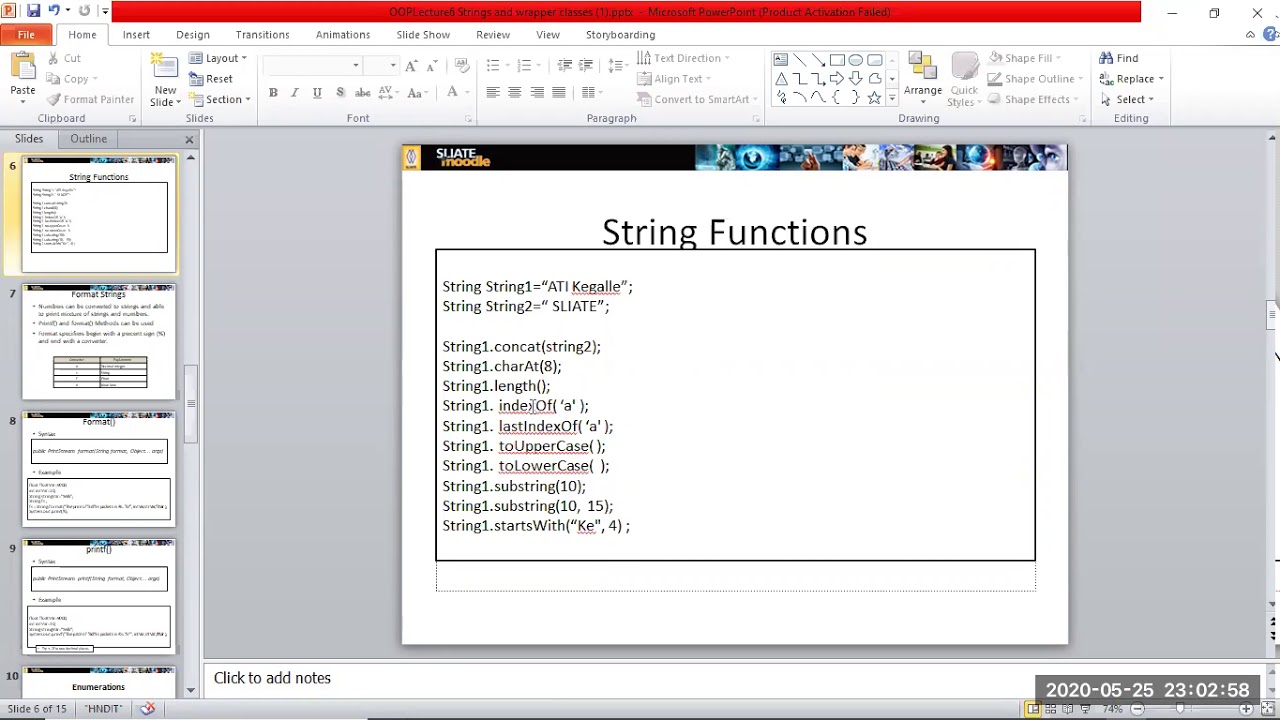Screen dimensions: 1280x720
Task: Toggle text Shadow formatting
Action: (340, 92)
